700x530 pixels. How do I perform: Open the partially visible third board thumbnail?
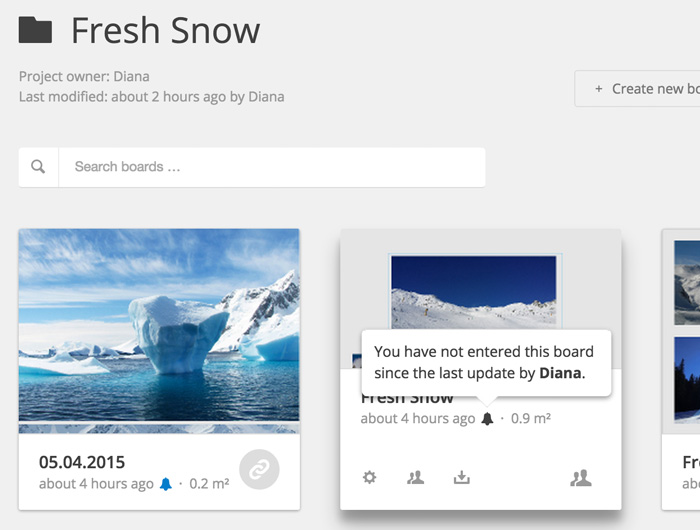point(687,331)
